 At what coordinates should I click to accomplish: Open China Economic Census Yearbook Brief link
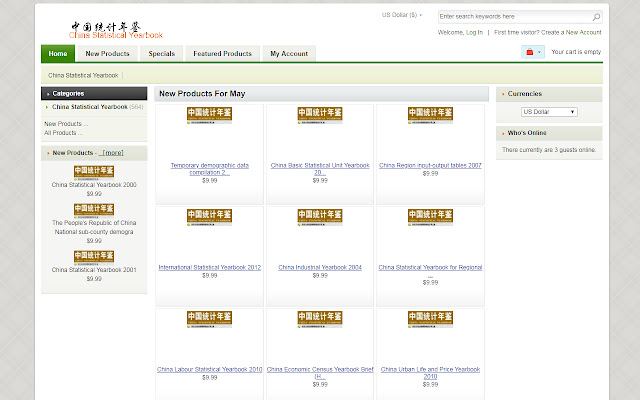click(x=320, y=373)
